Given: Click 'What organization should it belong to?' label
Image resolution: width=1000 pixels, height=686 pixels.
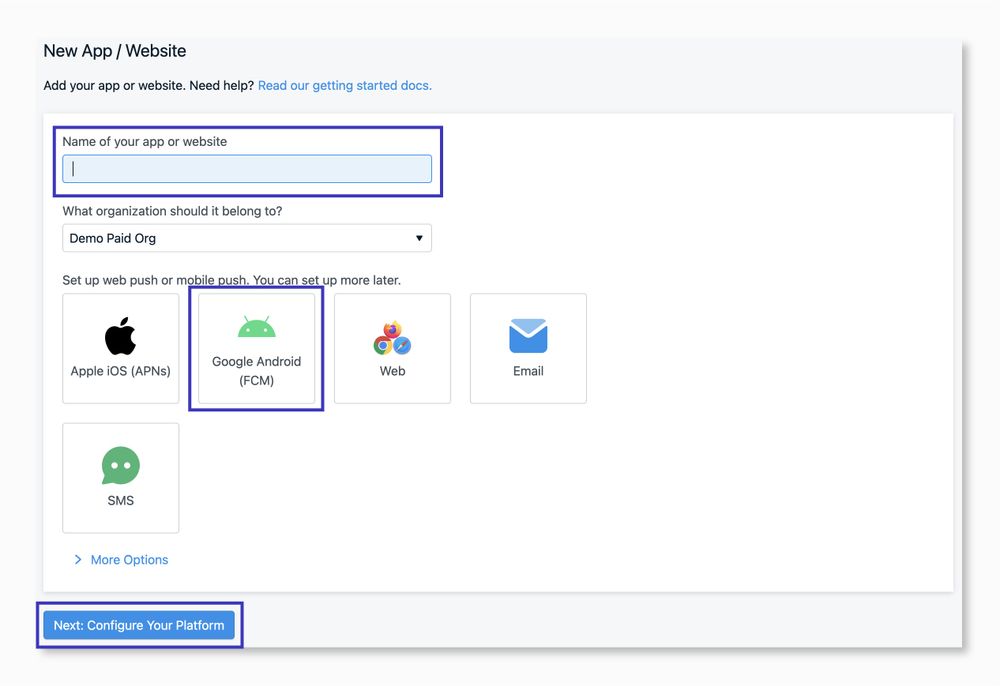Looking at the screenshot, I should pos(172,211).
